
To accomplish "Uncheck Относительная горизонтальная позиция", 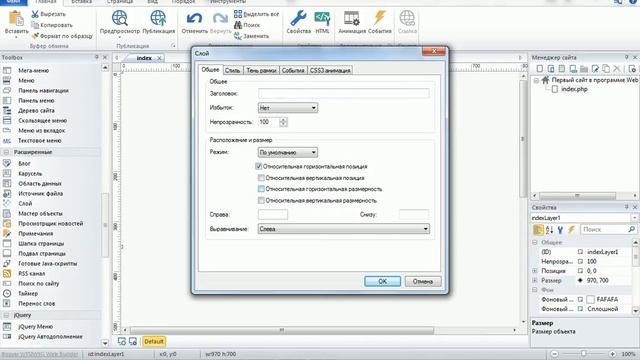I will tap(258, 166).
